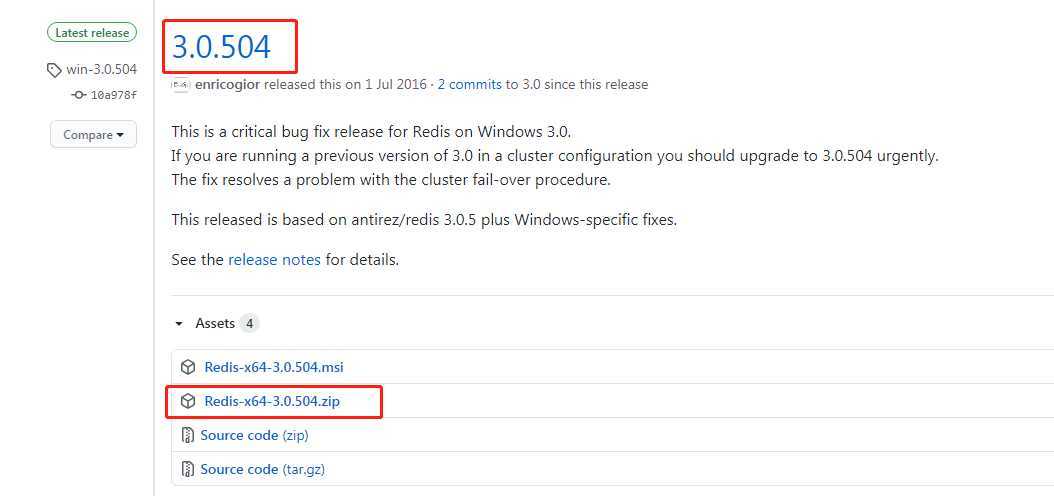Click the file icon for Source code (tar.gz)

pos(188,469)
